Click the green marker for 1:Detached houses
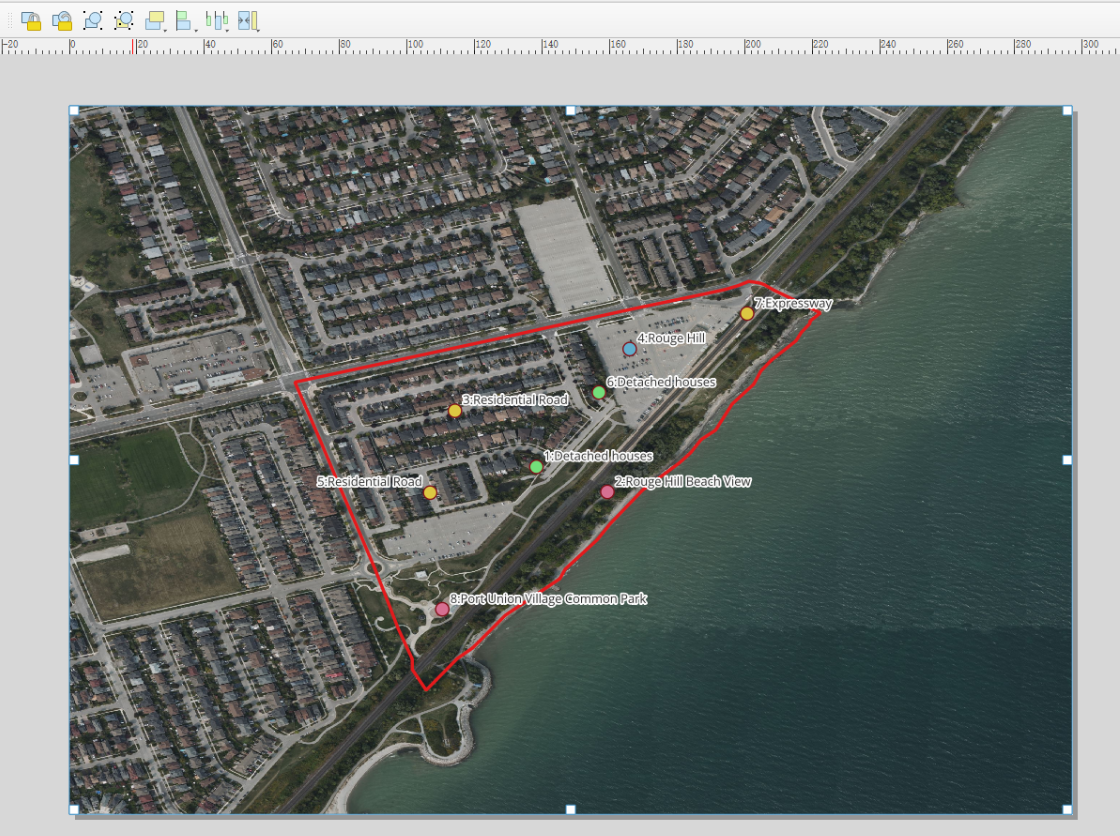This screenshot has height=836, width=1120. click(x=536, y=467)
